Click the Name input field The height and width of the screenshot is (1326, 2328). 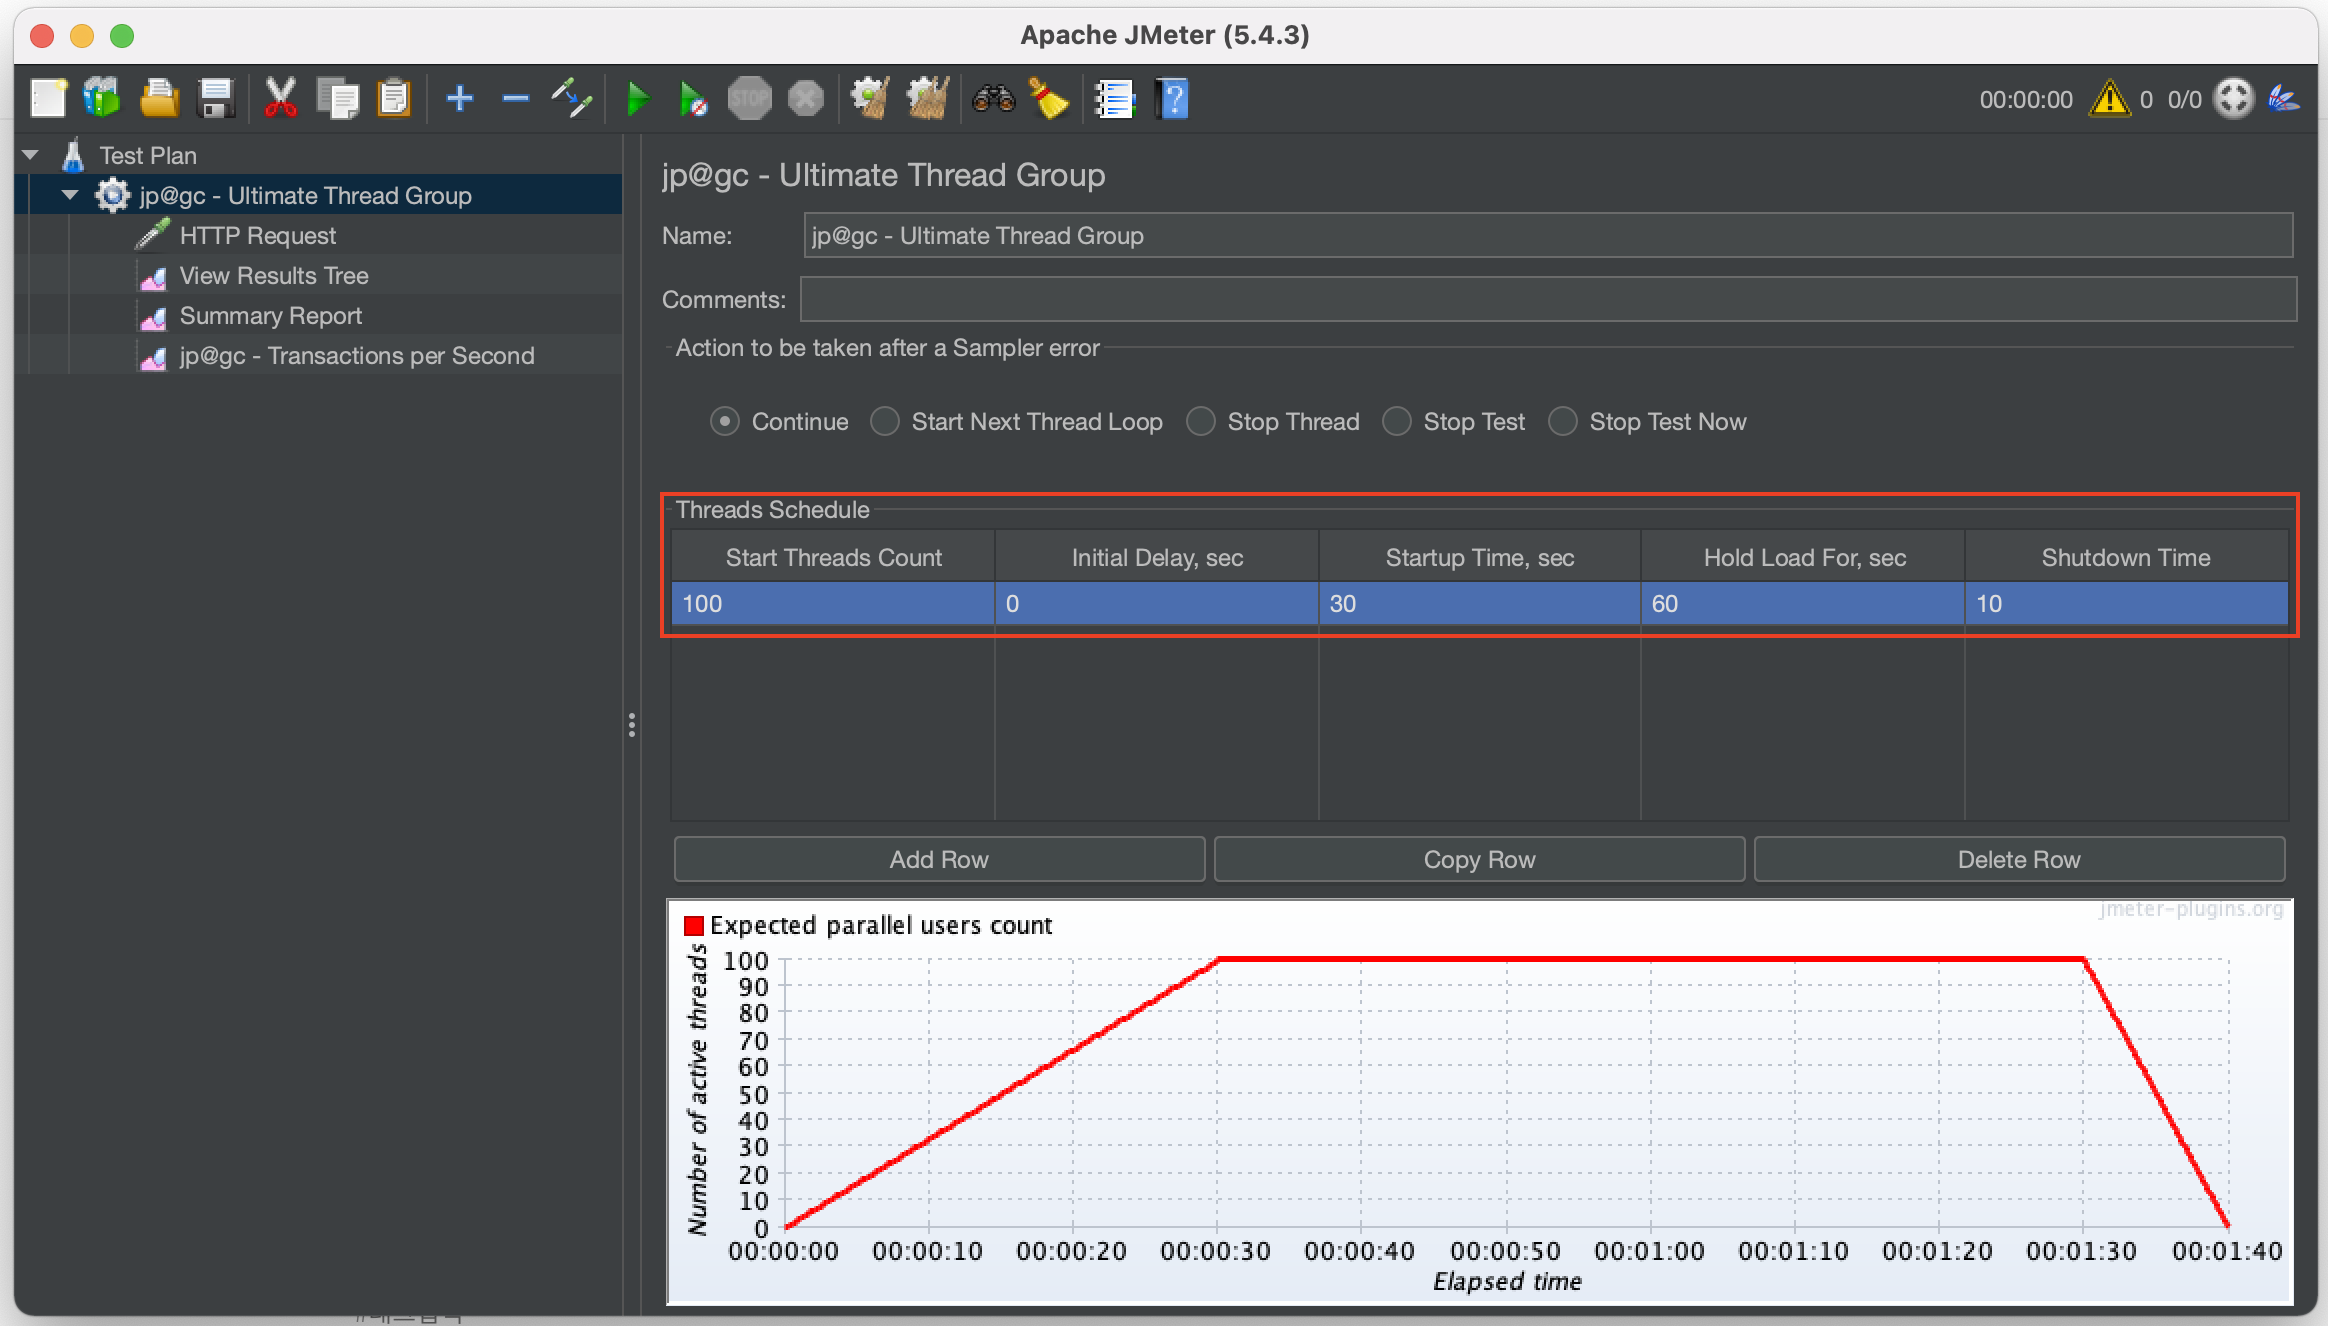[1548, 235]
